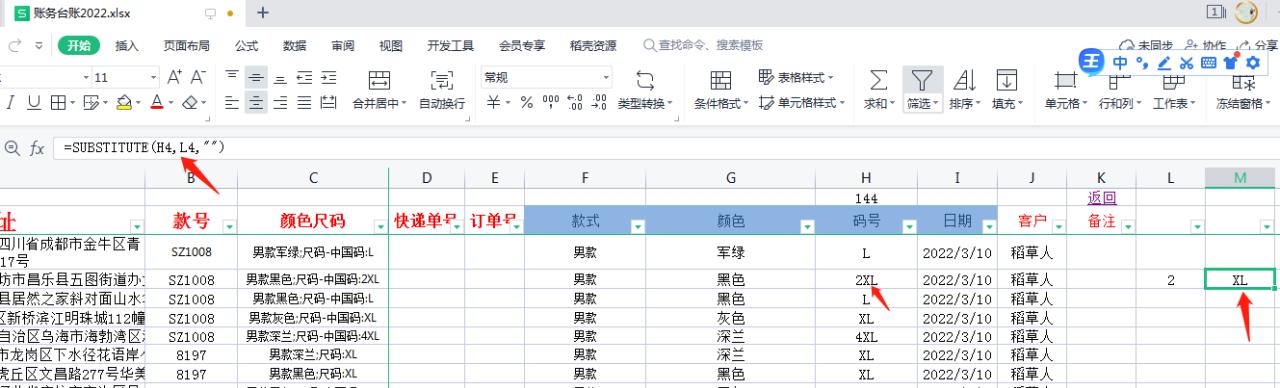This screenshot has width=1280, height=388.
Task: Toggle underline formatting
Action: pos(34,102)
